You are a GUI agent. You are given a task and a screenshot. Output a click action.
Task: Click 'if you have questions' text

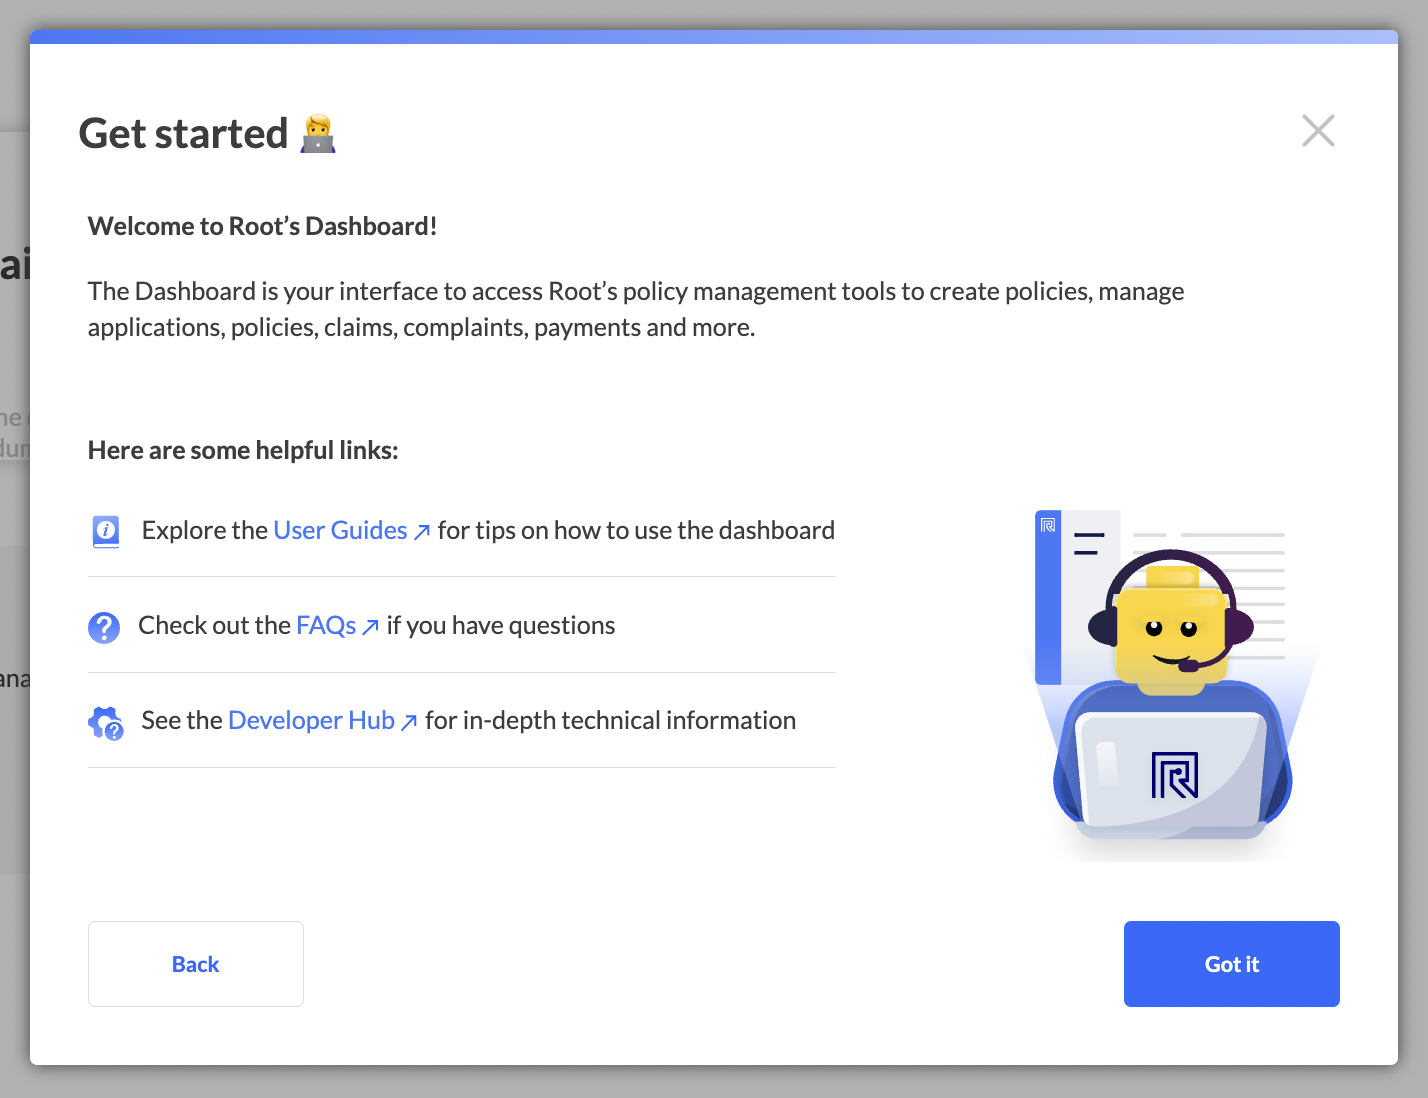tap(501, 625)
